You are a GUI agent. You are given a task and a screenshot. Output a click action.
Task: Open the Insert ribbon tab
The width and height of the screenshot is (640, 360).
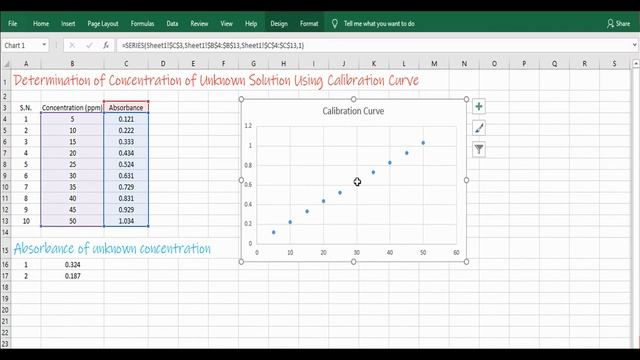[x=68, y=24]
